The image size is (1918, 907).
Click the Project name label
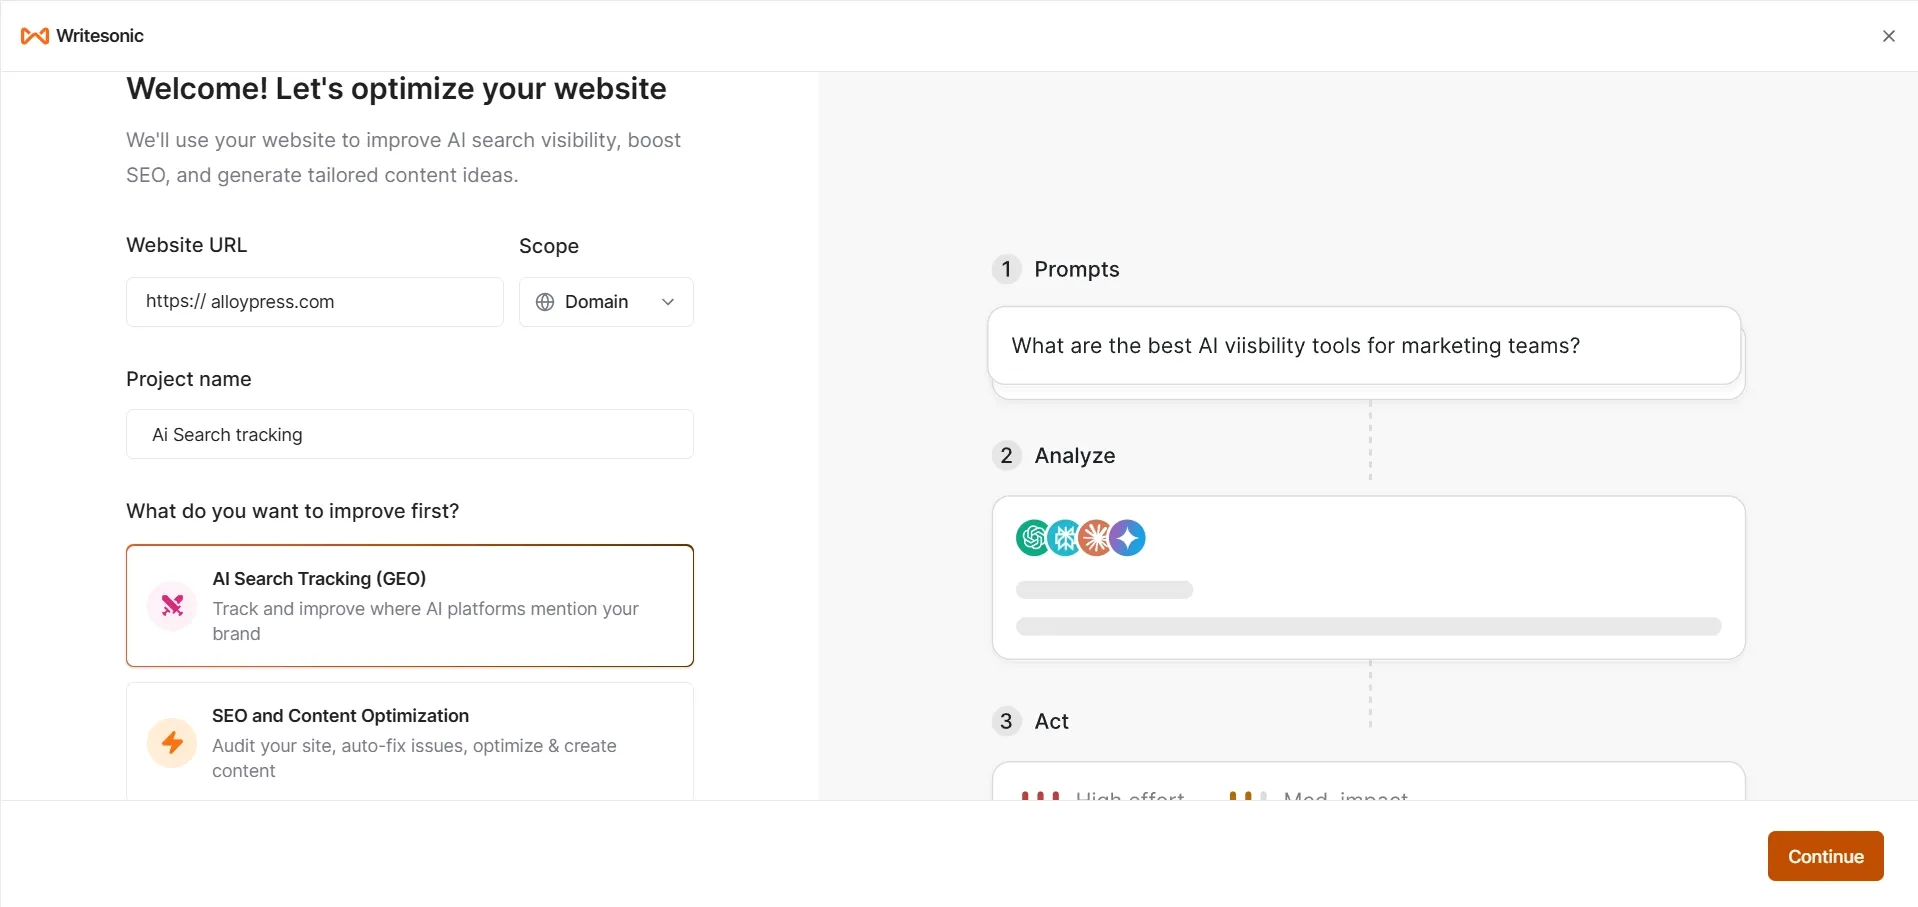[189, 379]
